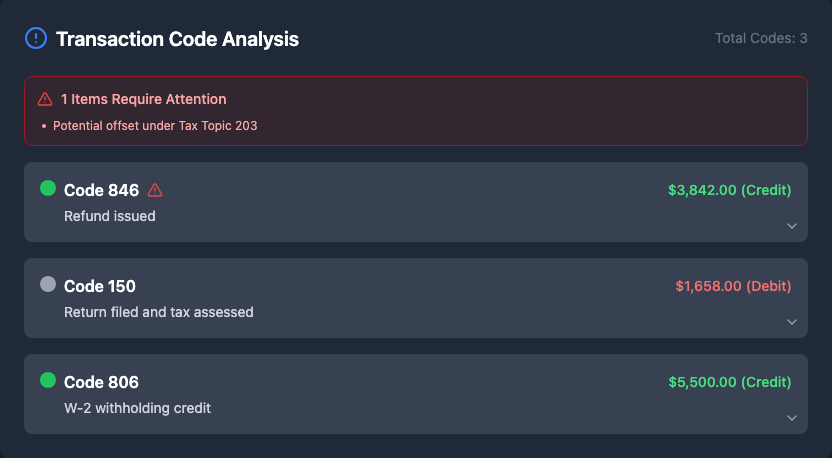The image size is (832, 458).
Task: Open the Tax Topic 203 offset notice
Action: [155, 126]
